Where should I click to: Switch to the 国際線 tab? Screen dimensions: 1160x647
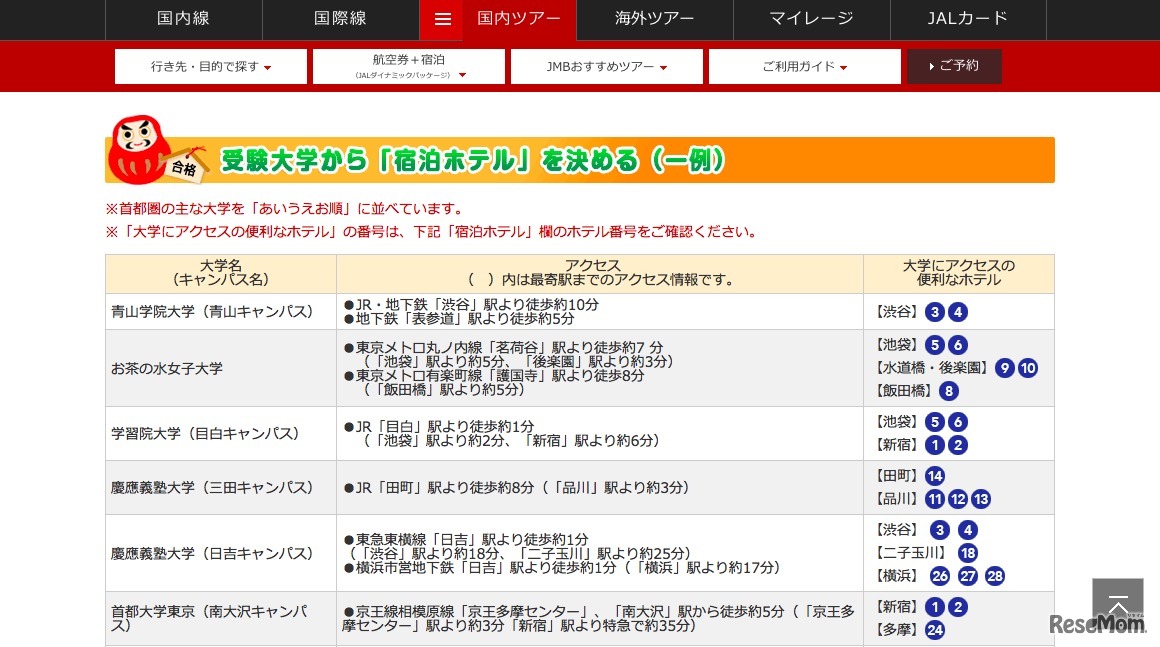pos(339,17)
